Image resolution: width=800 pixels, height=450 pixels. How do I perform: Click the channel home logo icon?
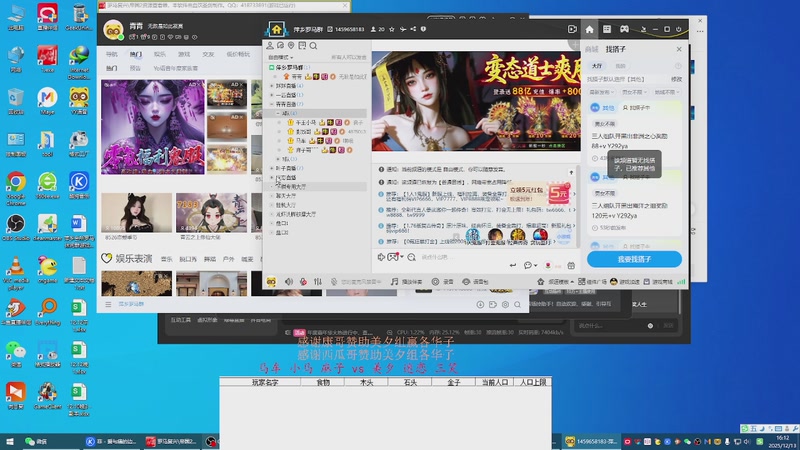pyautogui.click(x=276, y=29)
